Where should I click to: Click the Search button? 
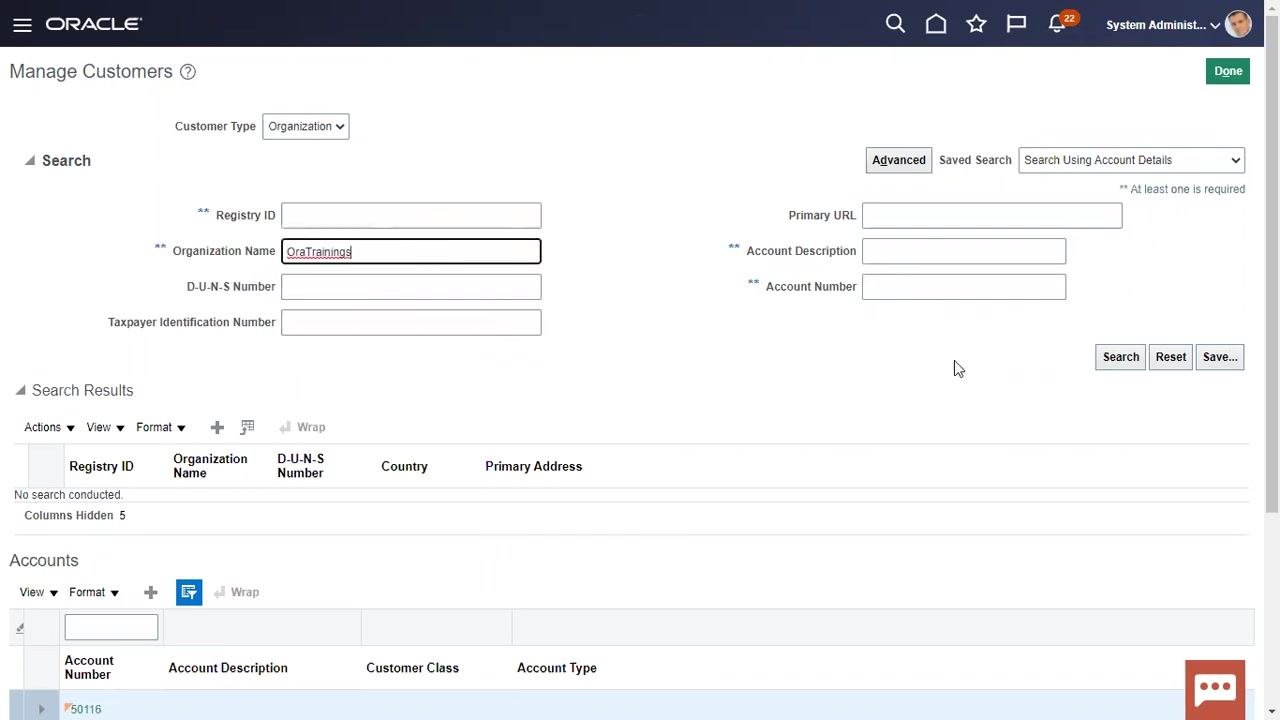[1120, 357]
